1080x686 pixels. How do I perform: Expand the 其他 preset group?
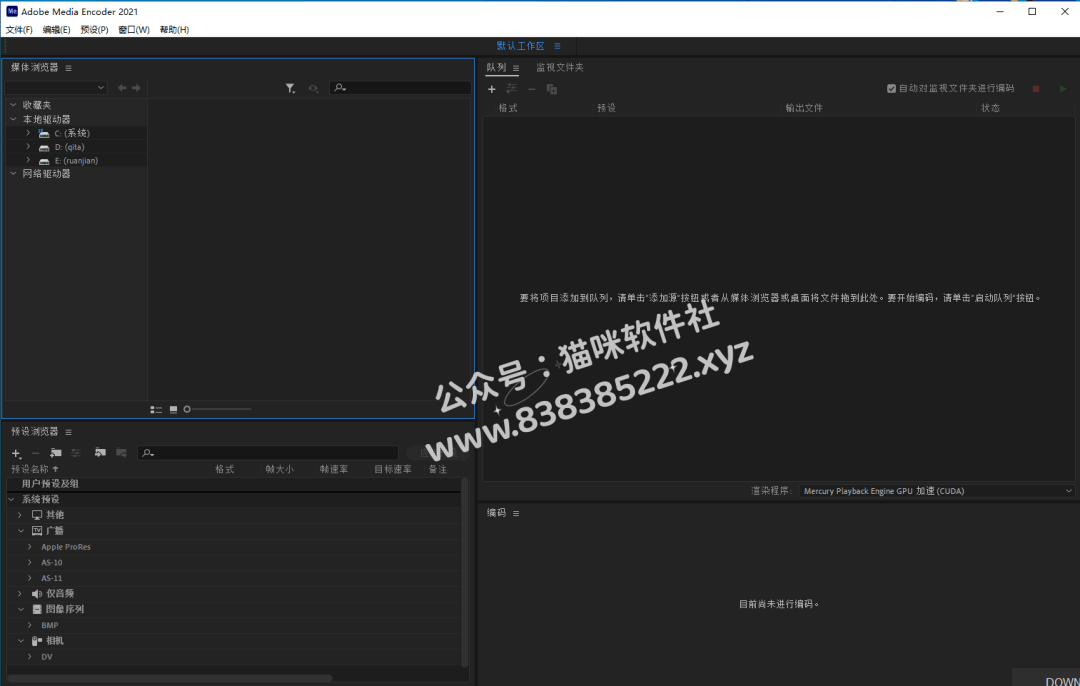(20, 515)
